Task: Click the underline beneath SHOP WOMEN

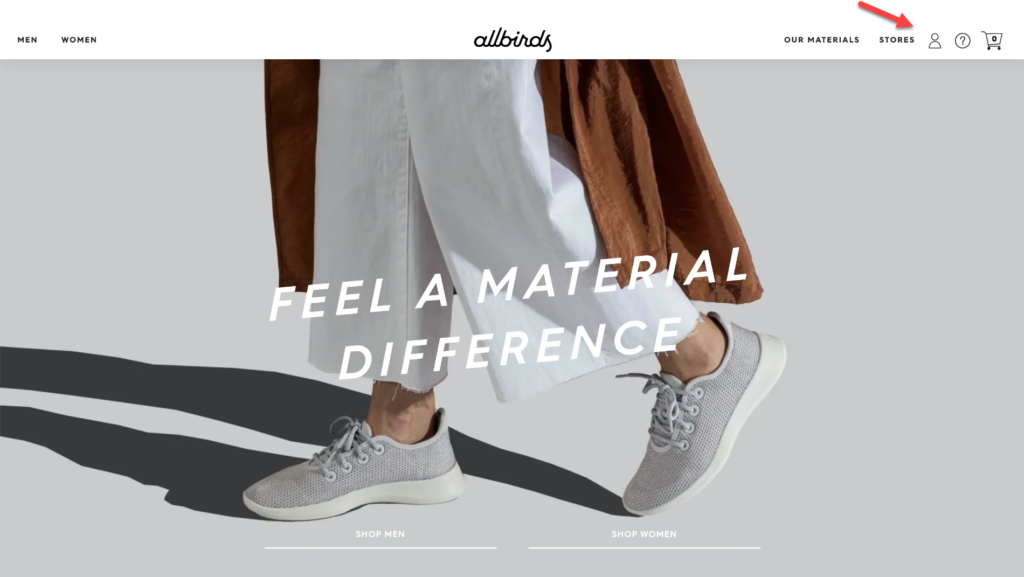Action: point(644,548)
